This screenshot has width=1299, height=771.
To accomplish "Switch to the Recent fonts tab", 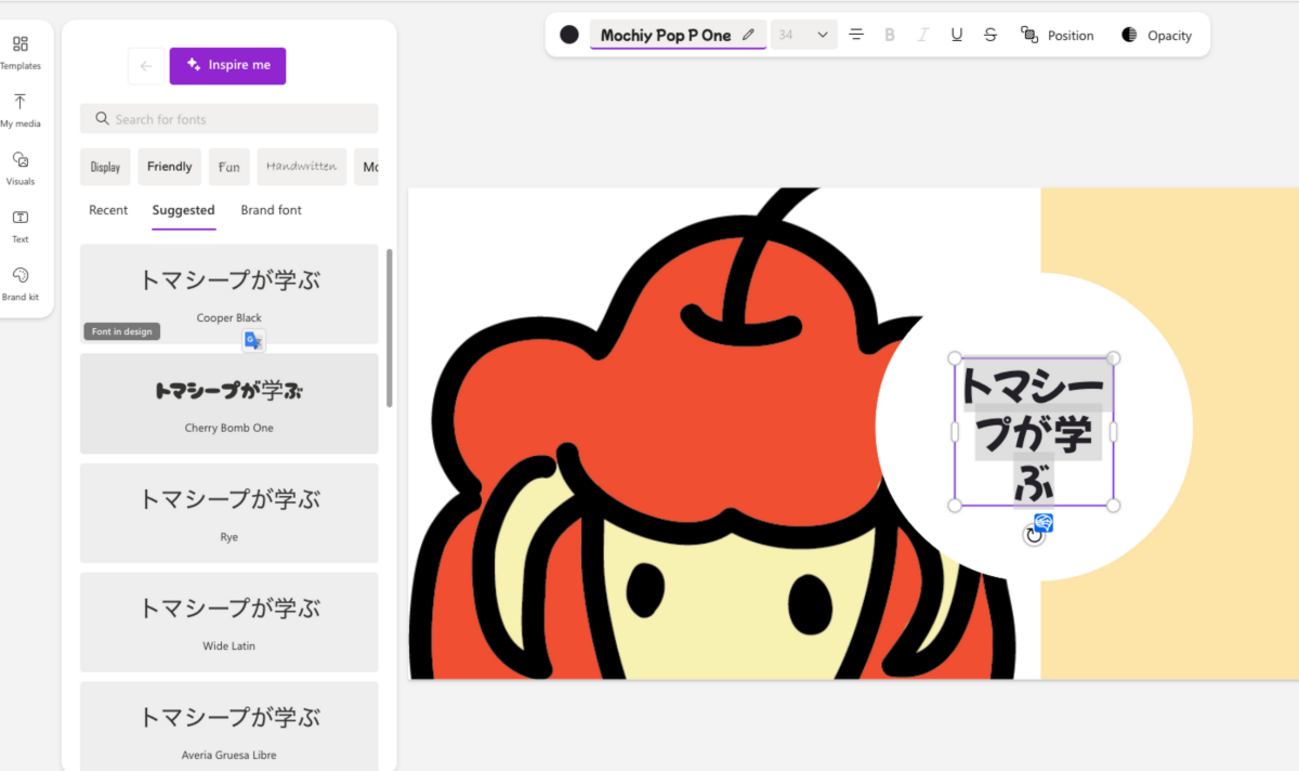I will click(108, 210).
